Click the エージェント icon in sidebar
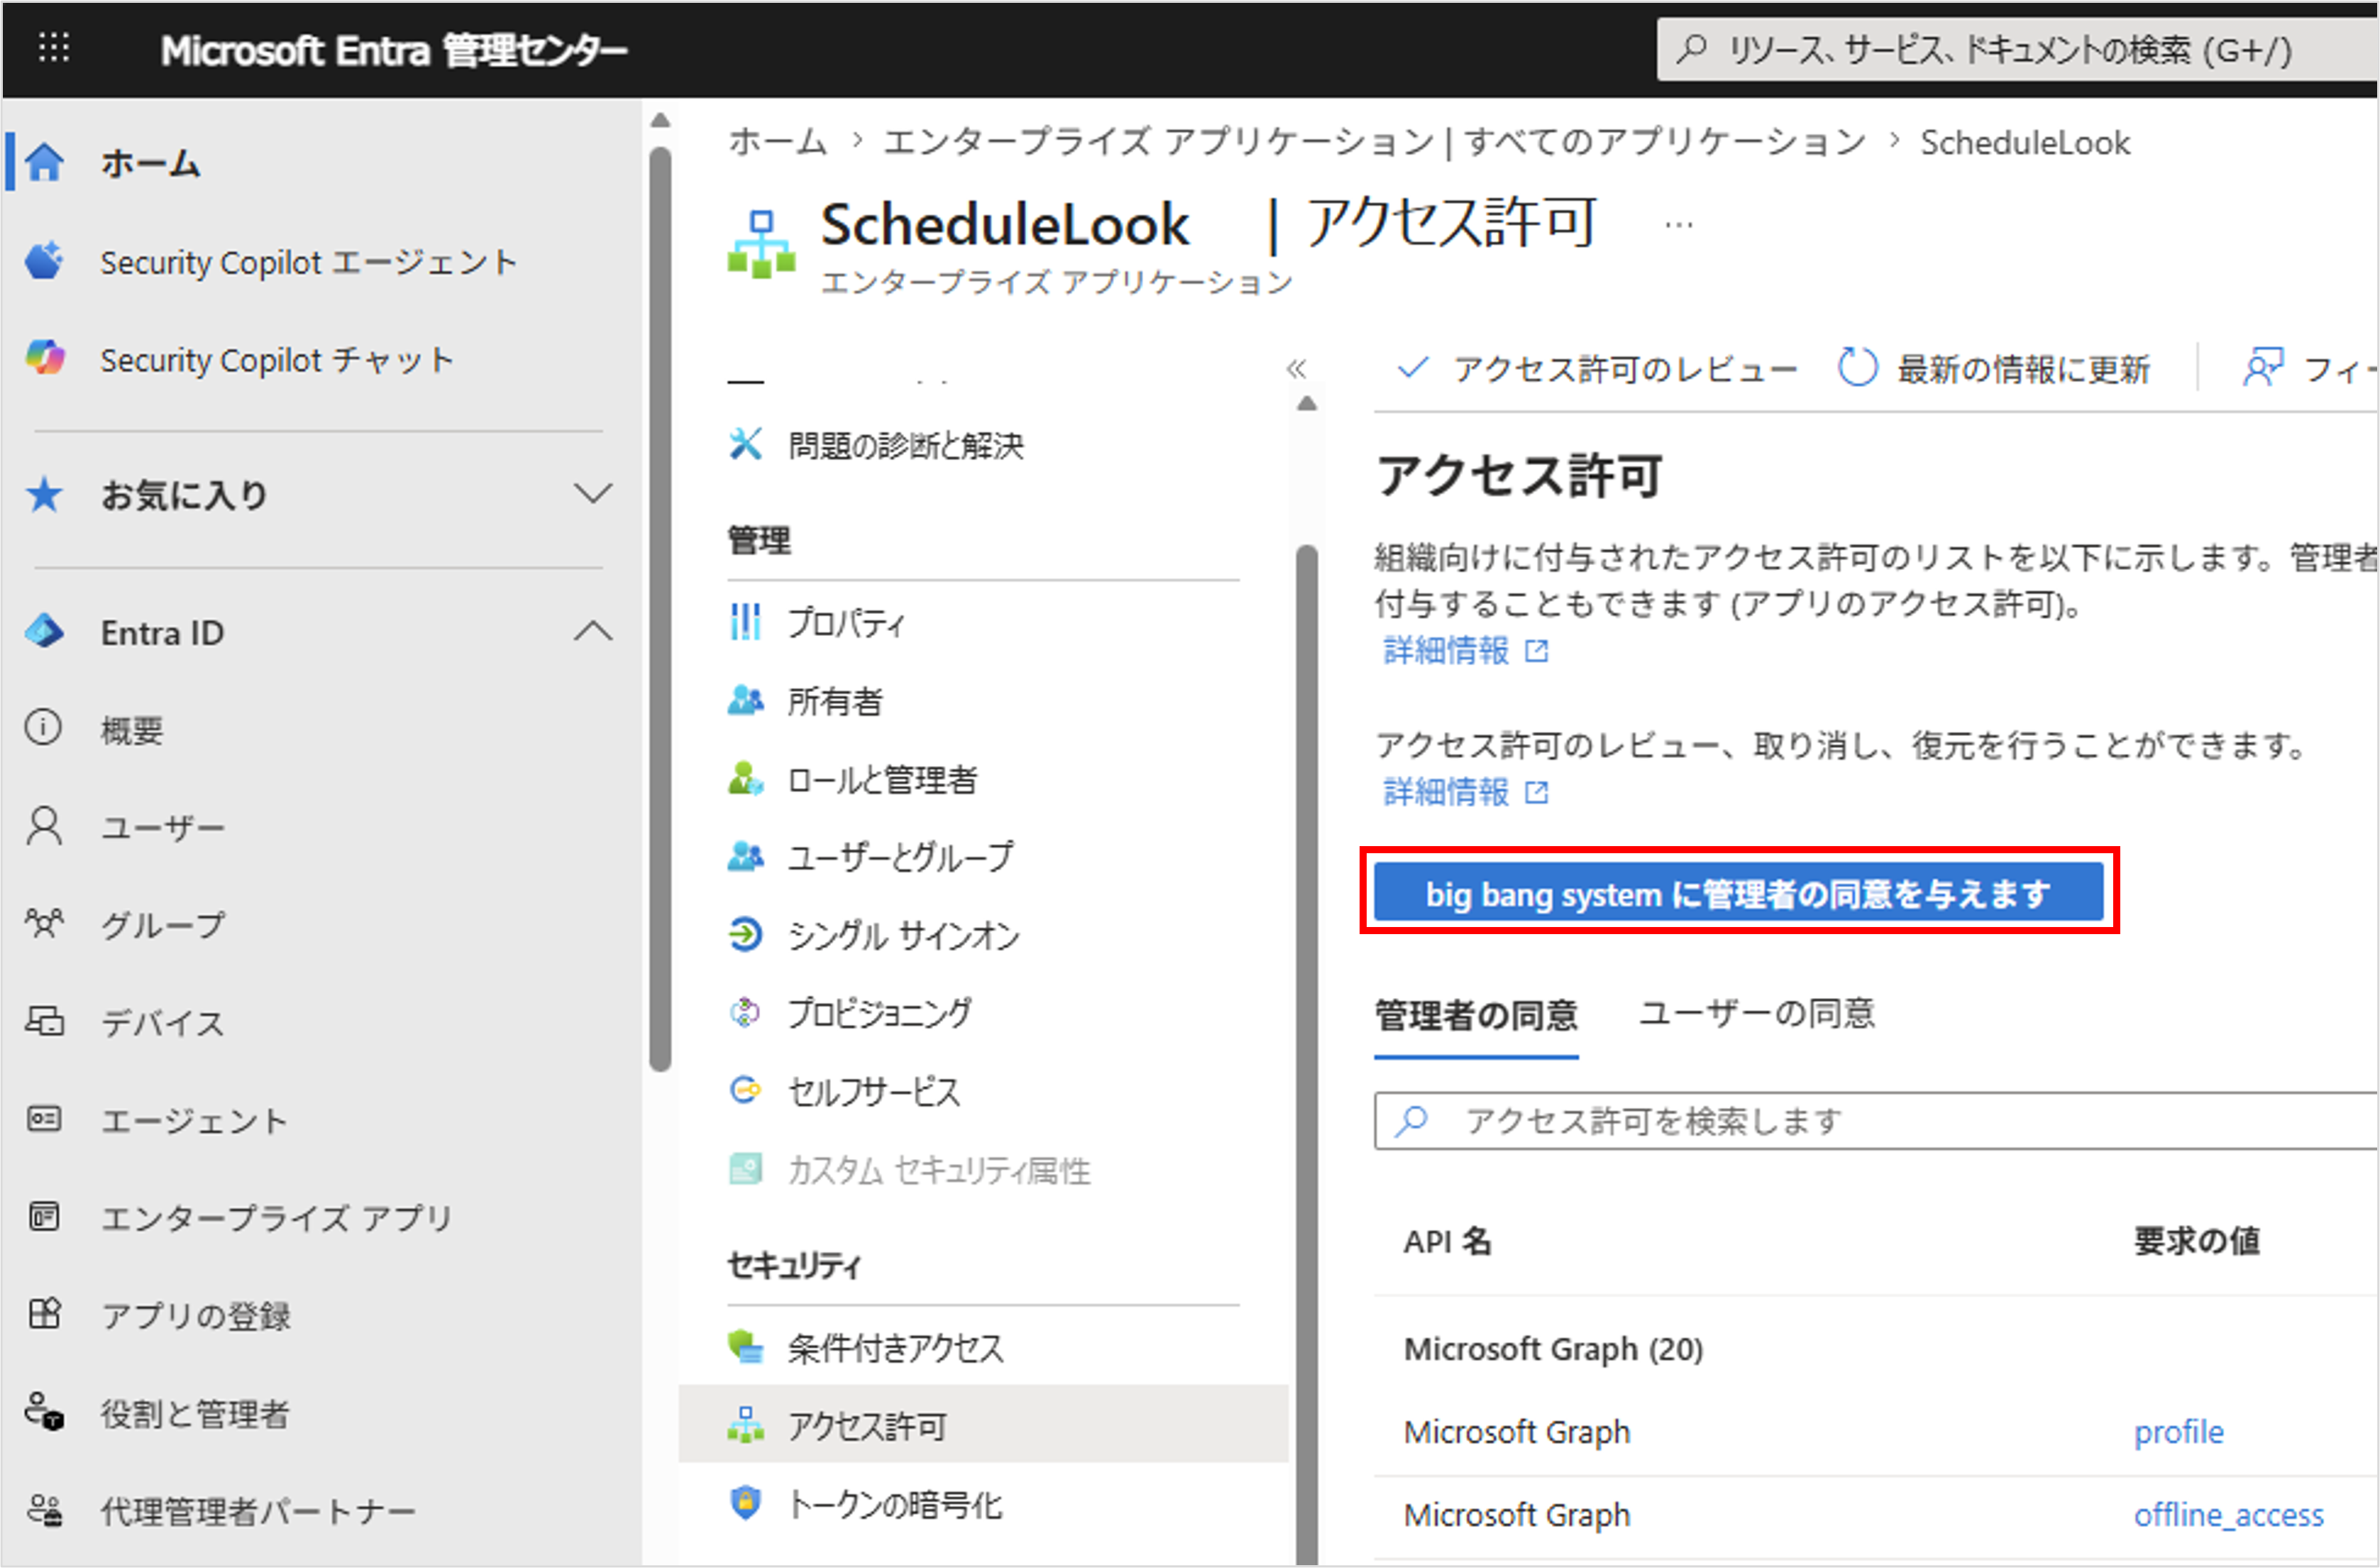The width and height of the screenshot is (2380, 1568). point(44,1118)
